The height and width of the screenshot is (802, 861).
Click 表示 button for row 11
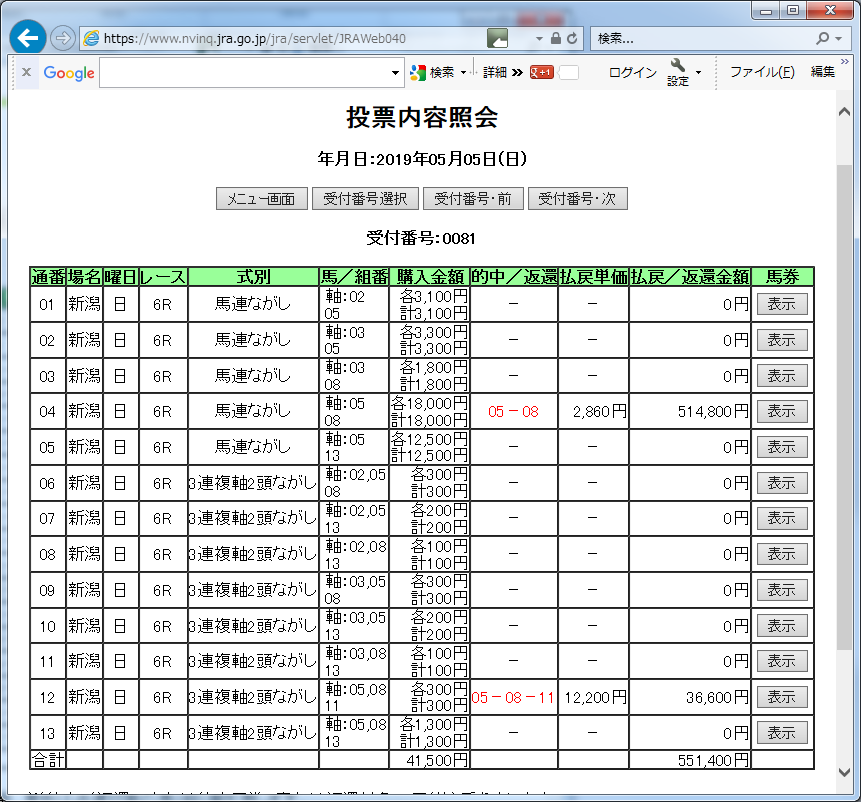coord(782,661)
